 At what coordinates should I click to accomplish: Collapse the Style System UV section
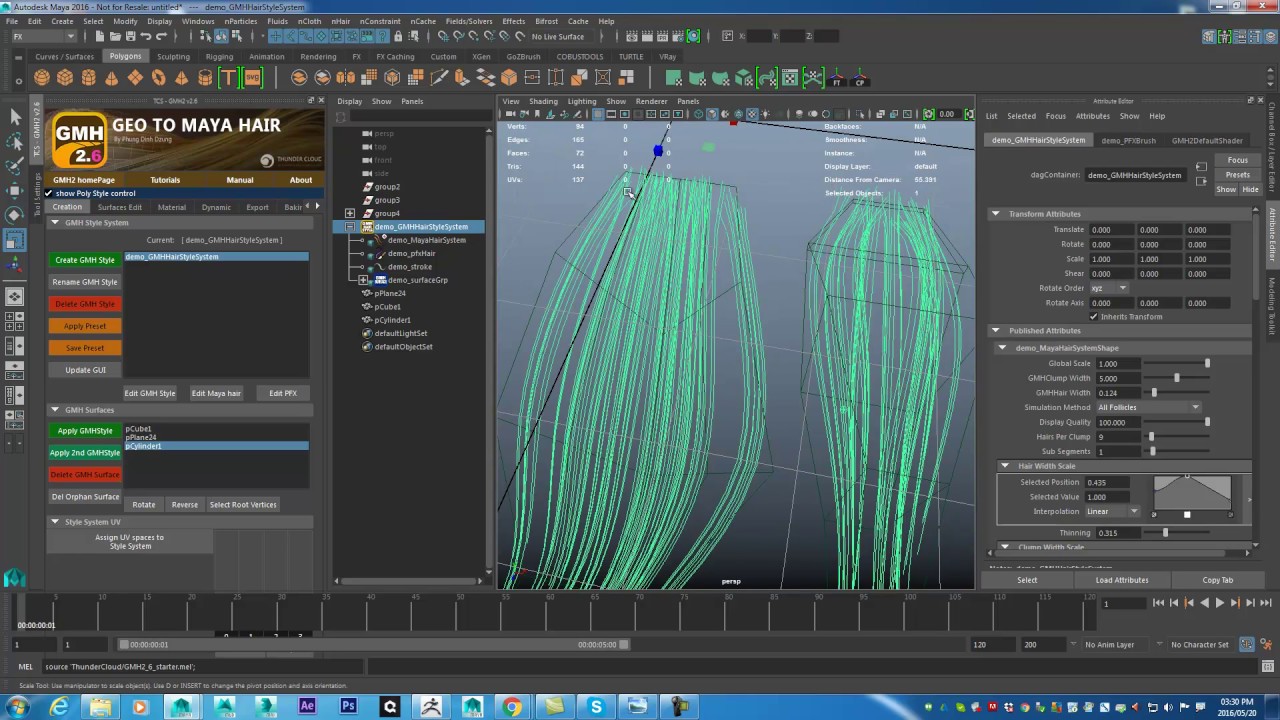55,522
